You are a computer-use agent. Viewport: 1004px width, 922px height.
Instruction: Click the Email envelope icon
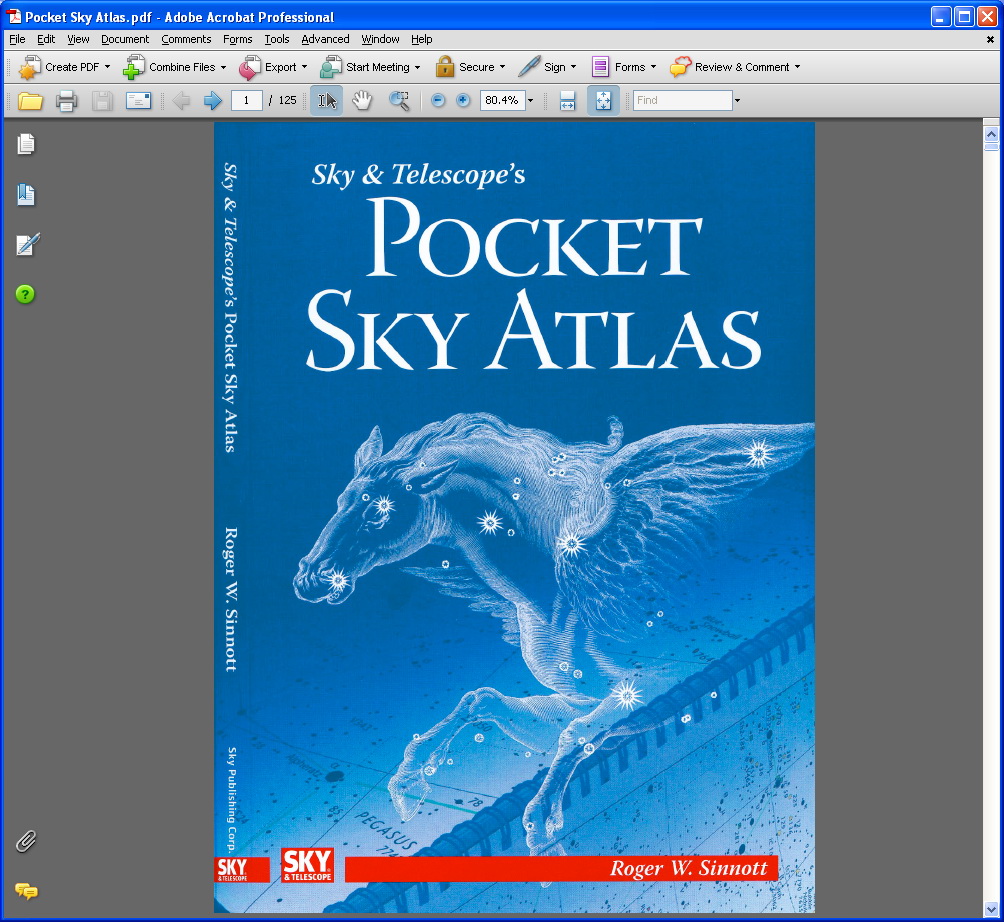138,101
